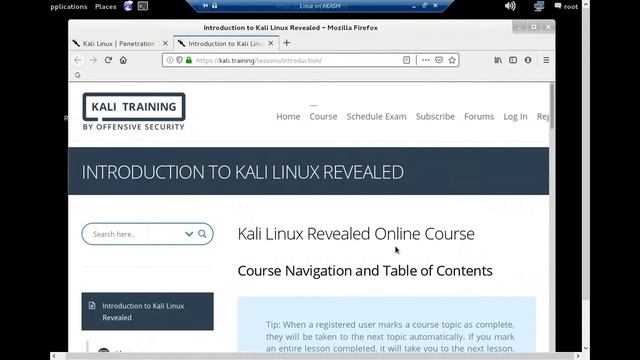This screenshot has width=640, height=360.
Task: Select Introduction to Kali Linux Revealed sidebar item
Action: click(147, 311)
